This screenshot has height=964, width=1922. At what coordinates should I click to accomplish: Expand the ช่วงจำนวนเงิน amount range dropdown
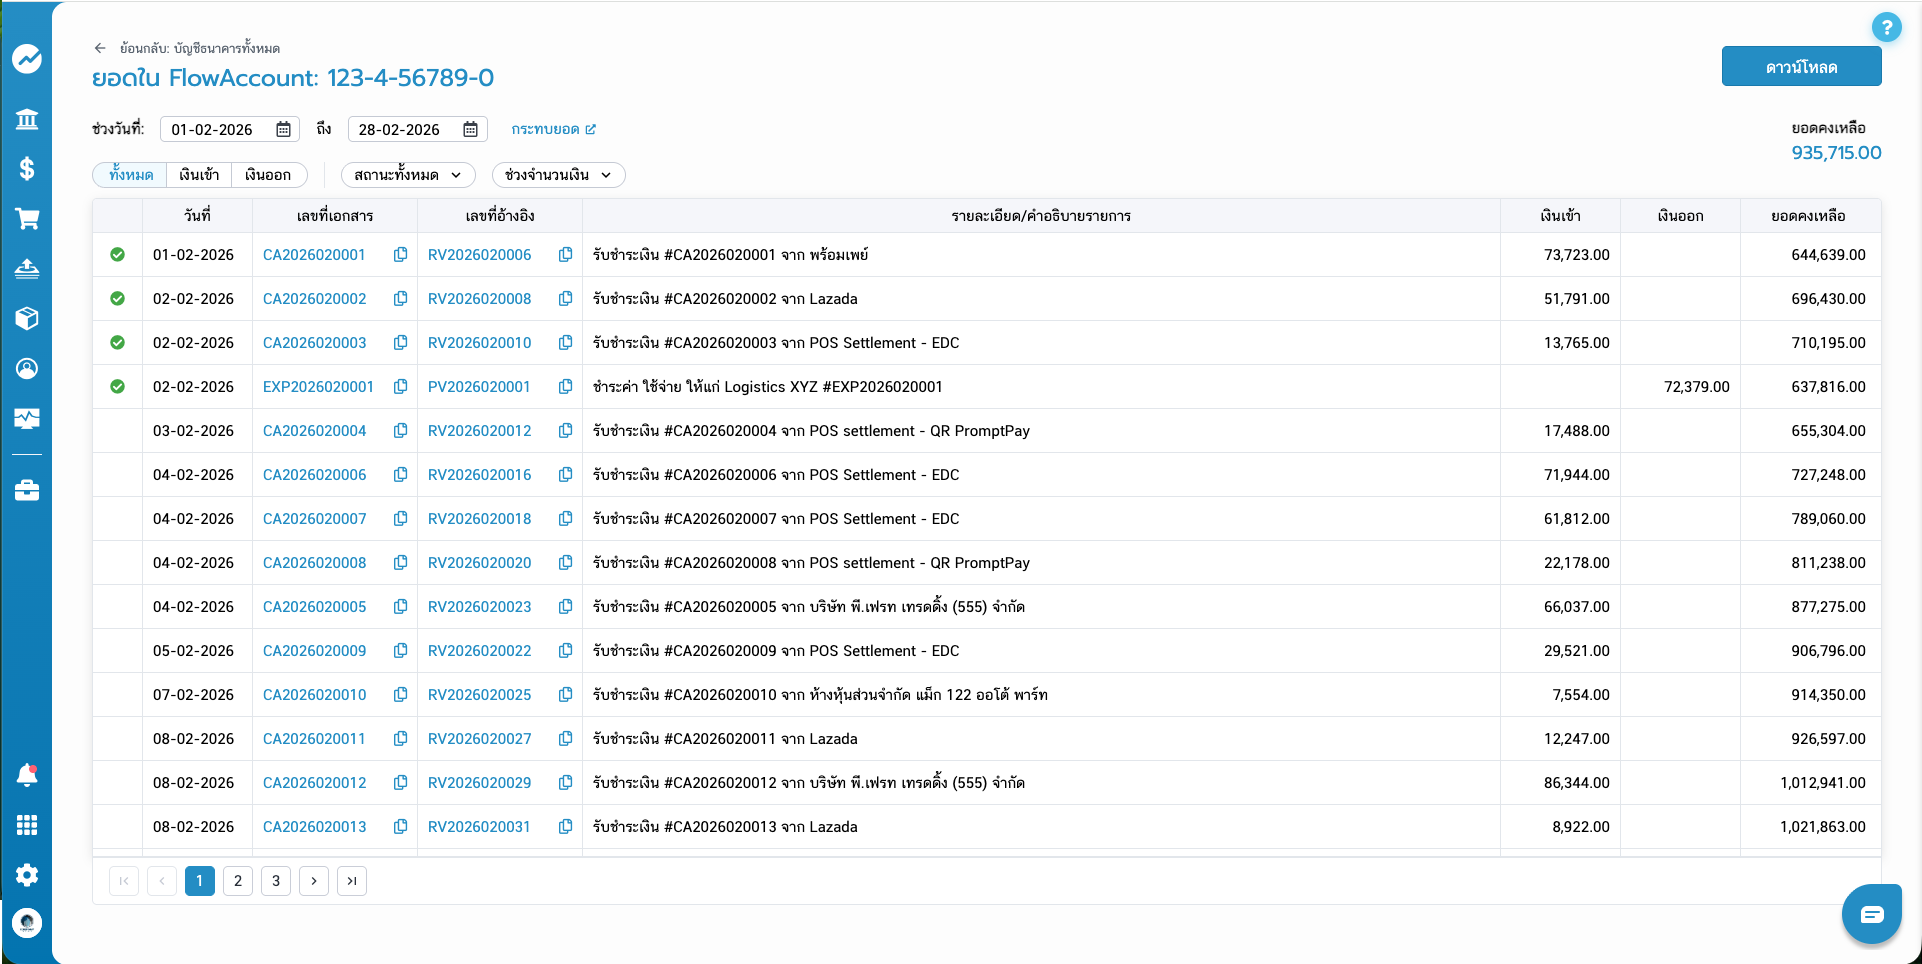coord(558,175)
